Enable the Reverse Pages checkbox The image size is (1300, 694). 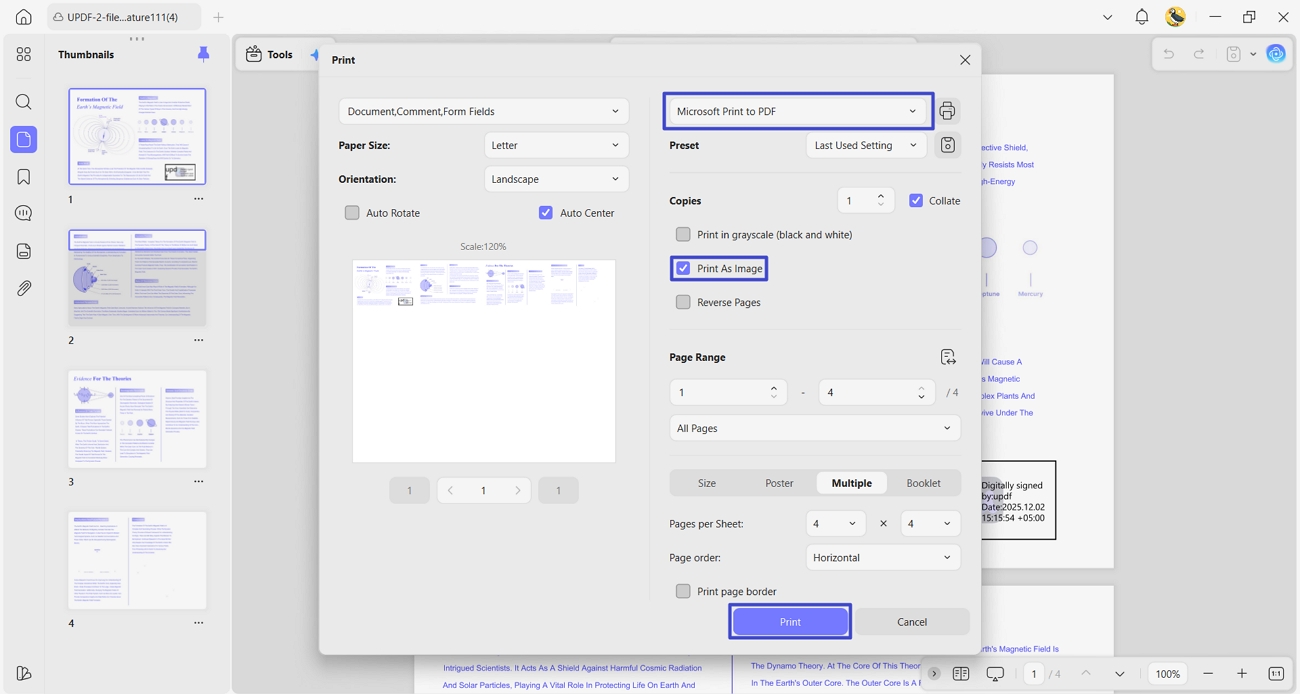(683, 303)
